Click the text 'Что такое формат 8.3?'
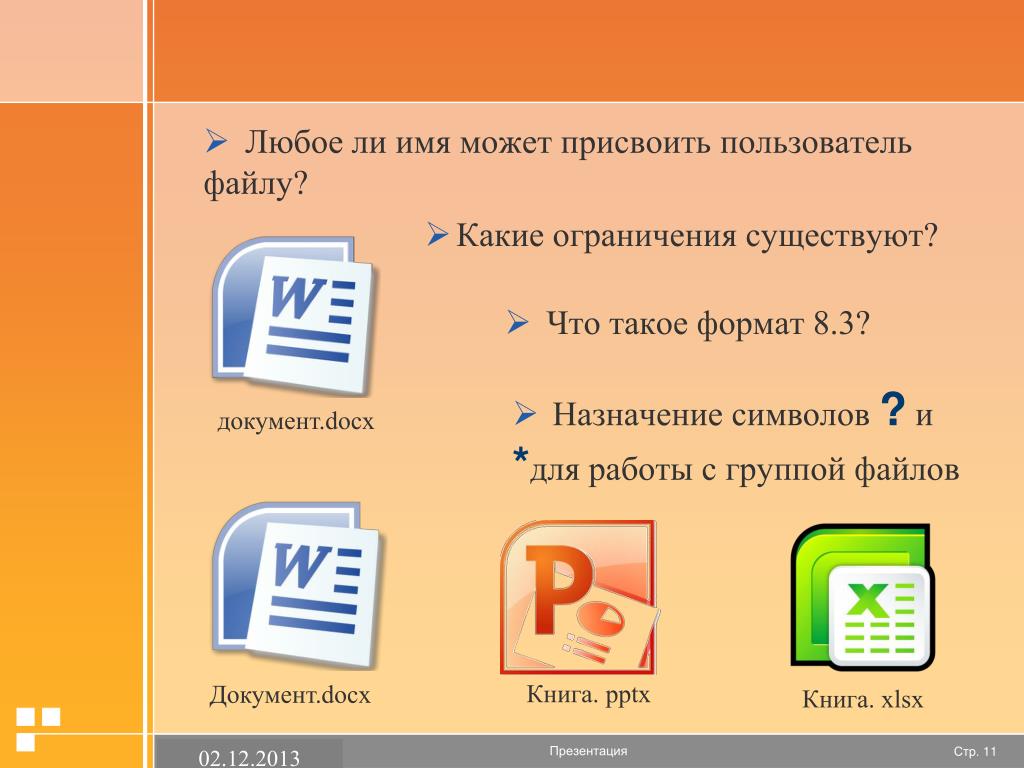This screenshot has height=768, width=1024. [x=708, y=323]
